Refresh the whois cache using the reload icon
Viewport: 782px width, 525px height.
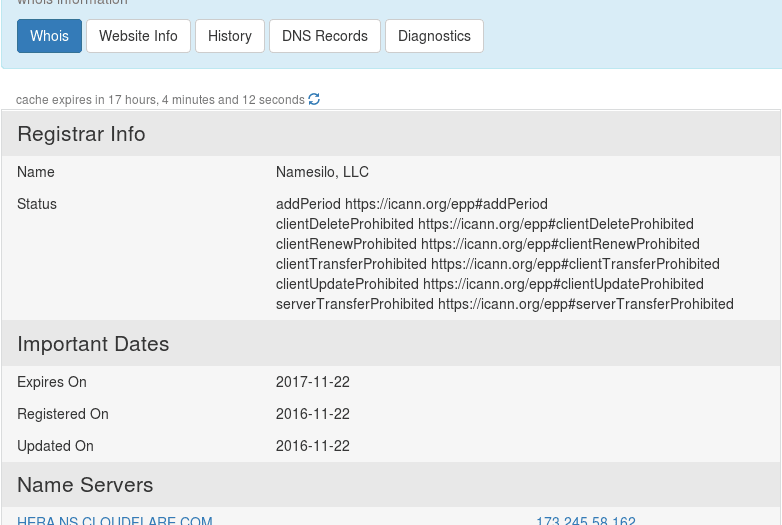(314, 99)
